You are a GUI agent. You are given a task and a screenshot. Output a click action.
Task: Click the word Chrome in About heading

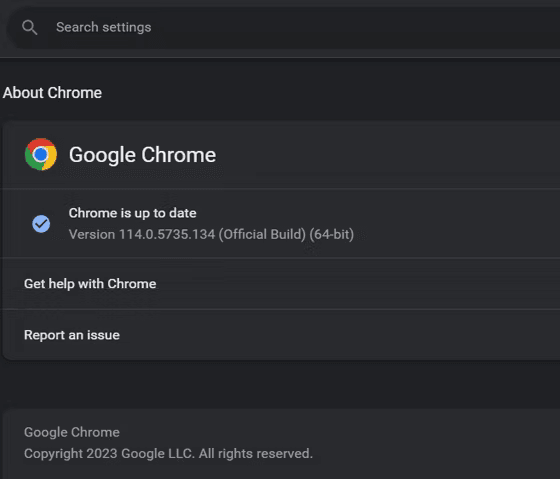(75, 93)
